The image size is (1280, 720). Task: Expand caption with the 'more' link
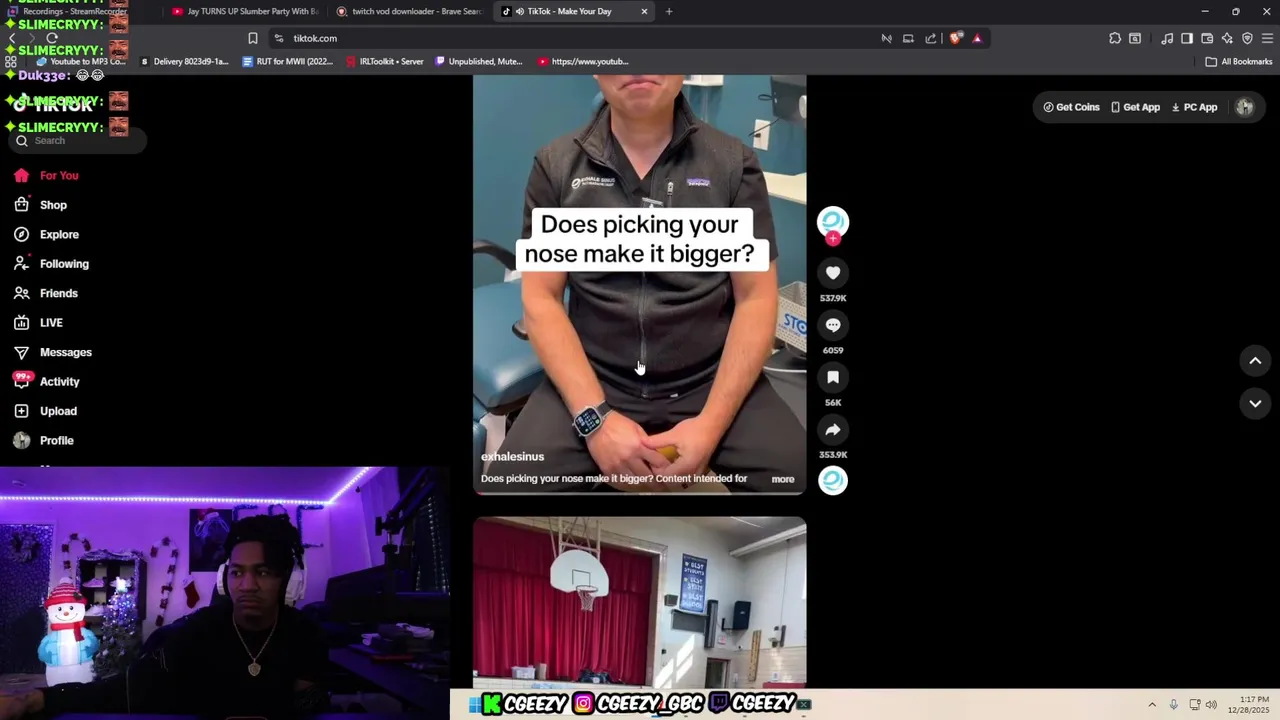coord(783,479)
